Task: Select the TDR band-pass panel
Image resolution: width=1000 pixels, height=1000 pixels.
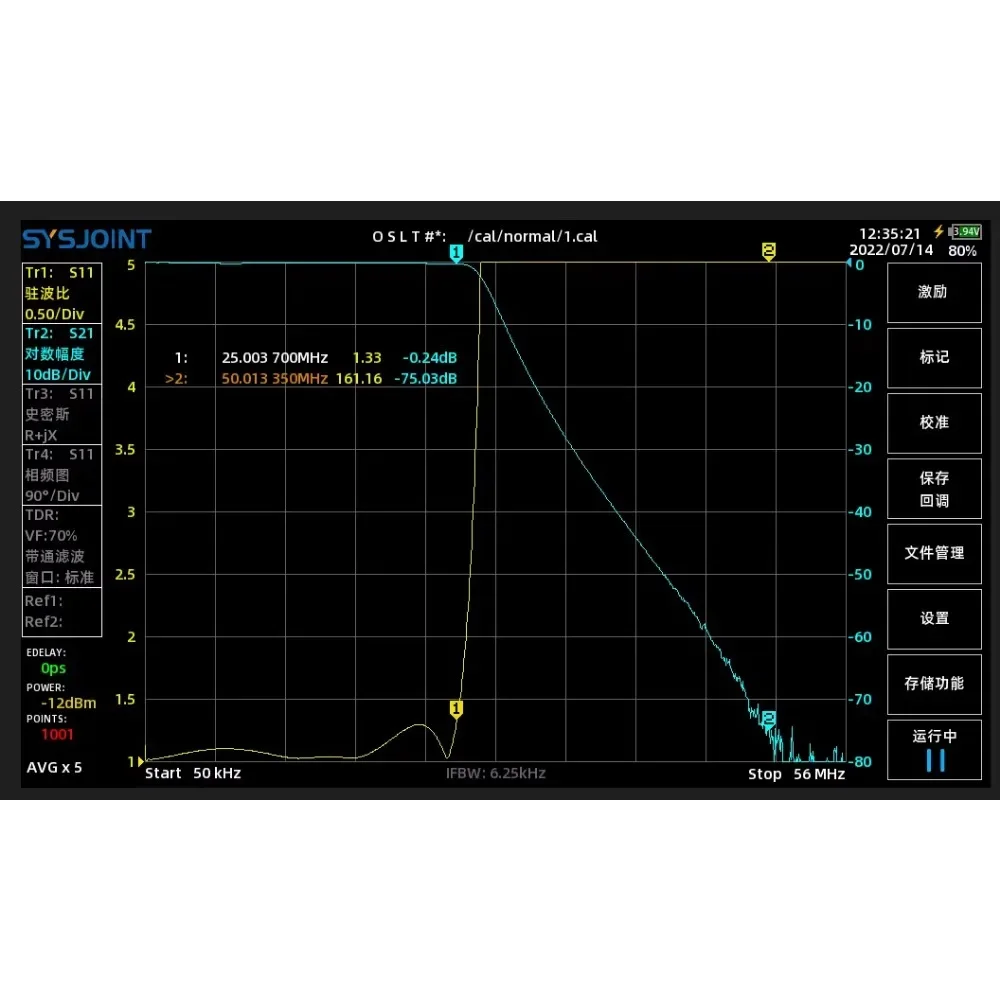Action: tap(62, 546)
